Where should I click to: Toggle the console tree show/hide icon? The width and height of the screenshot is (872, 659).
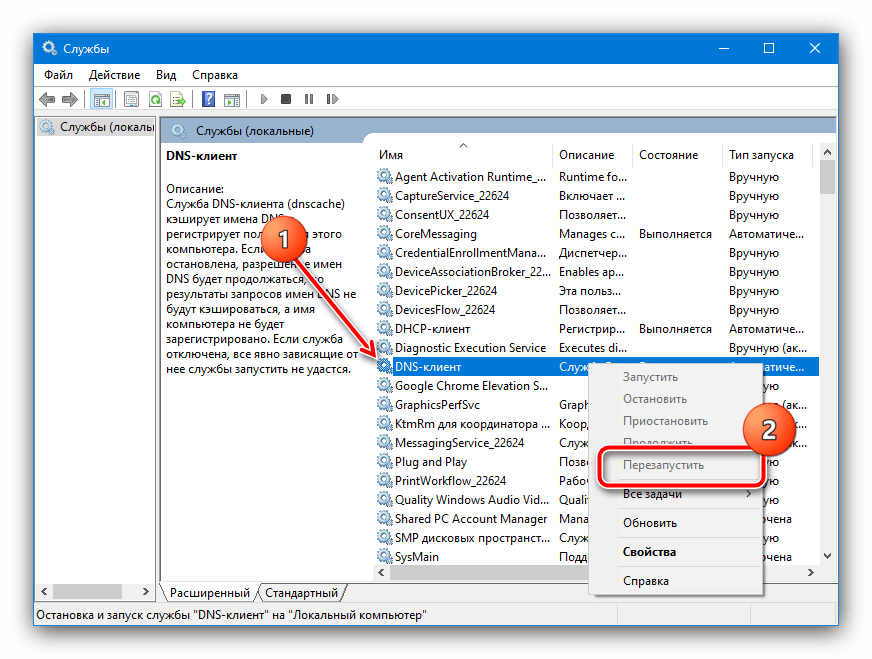pos(101,100)
